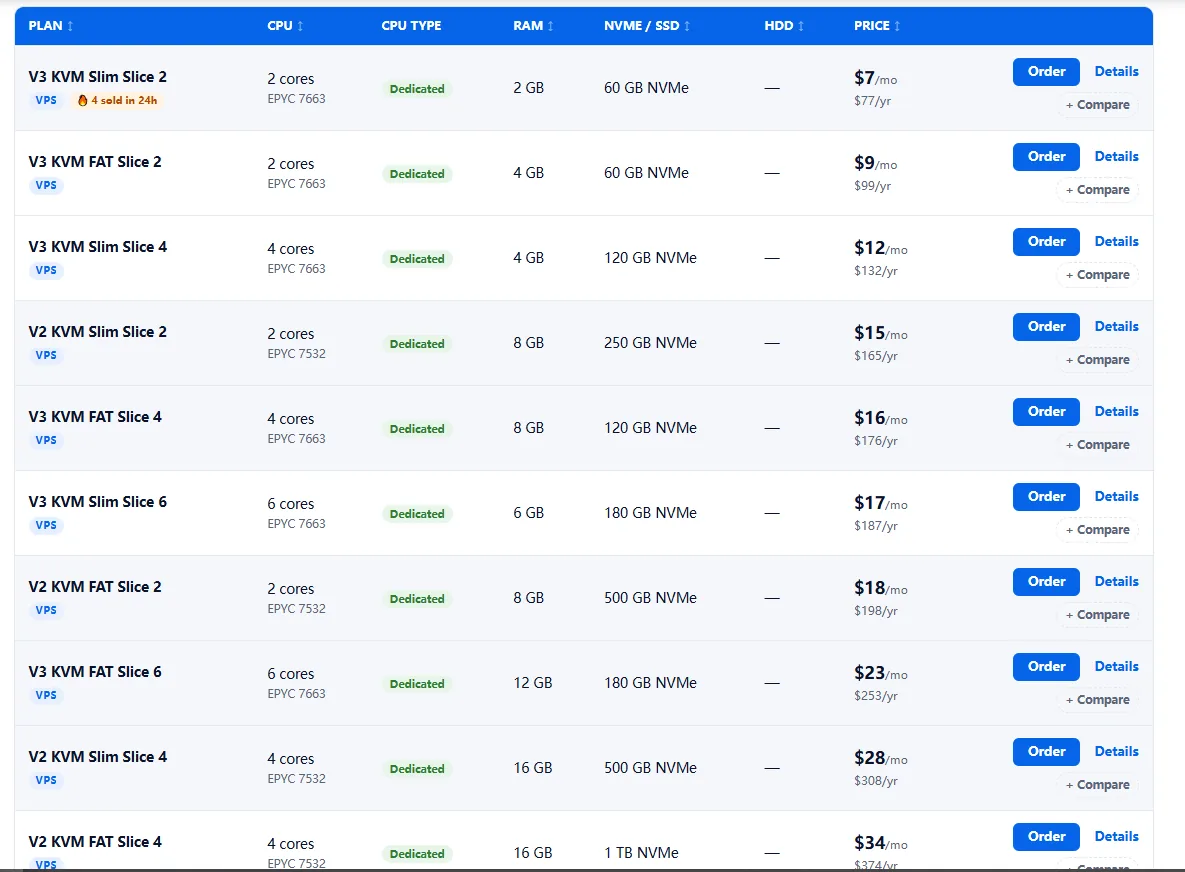Open Details for V2 KVM Slim Slice 4
The width and height of the screenshot is (1185, 872).
(x=1116, y=752)
